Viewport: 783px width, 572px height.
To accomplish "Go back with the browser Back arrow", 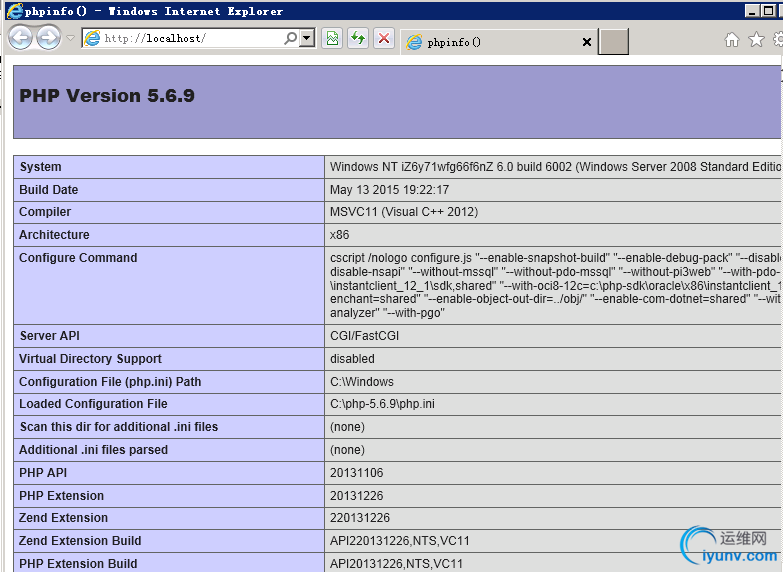I will click(20, 37).
